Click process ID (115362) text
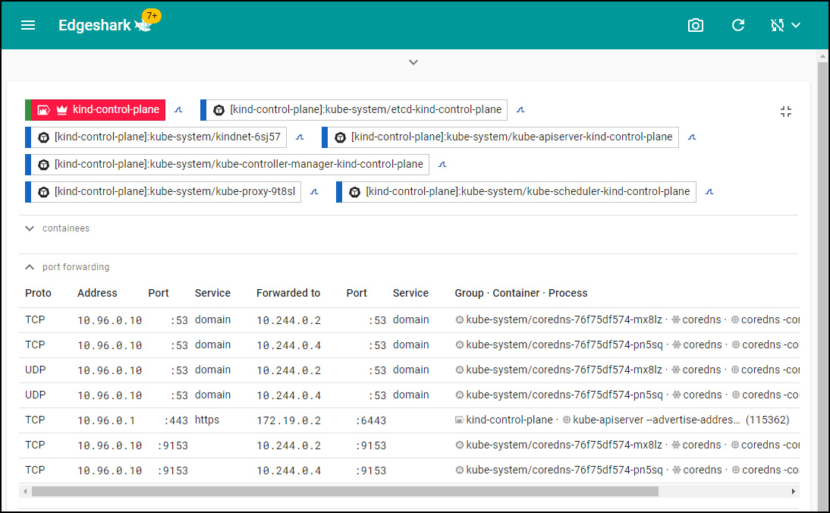Viewport: 830px width, 513px height. tap(767, 420)
